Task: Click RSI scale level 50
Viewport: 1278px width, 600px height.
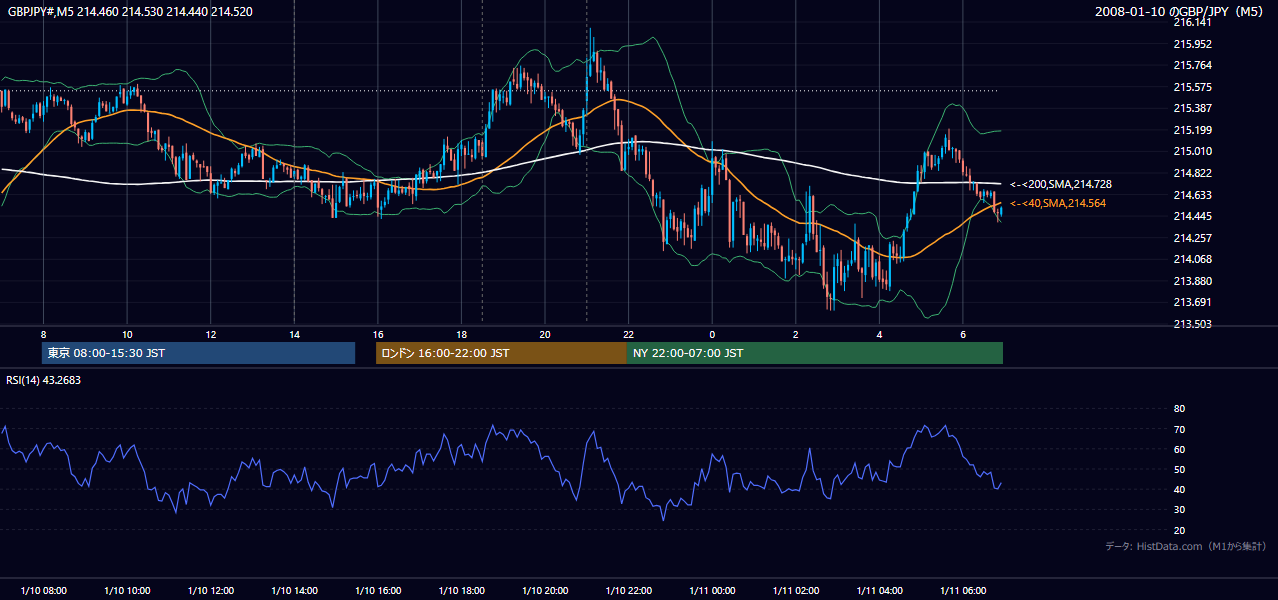Action: pyautogui.click(x=1179, y=469)
